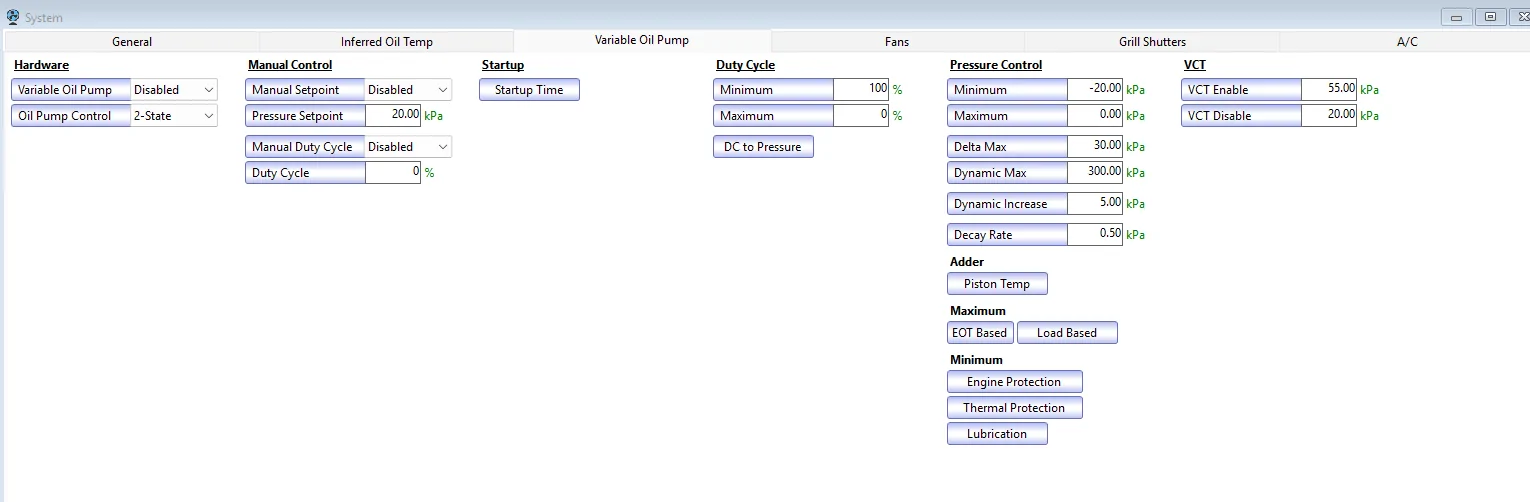Select the Dynamic Max label
Screen dimensions: 1530x502
(x=1007, y=173)
